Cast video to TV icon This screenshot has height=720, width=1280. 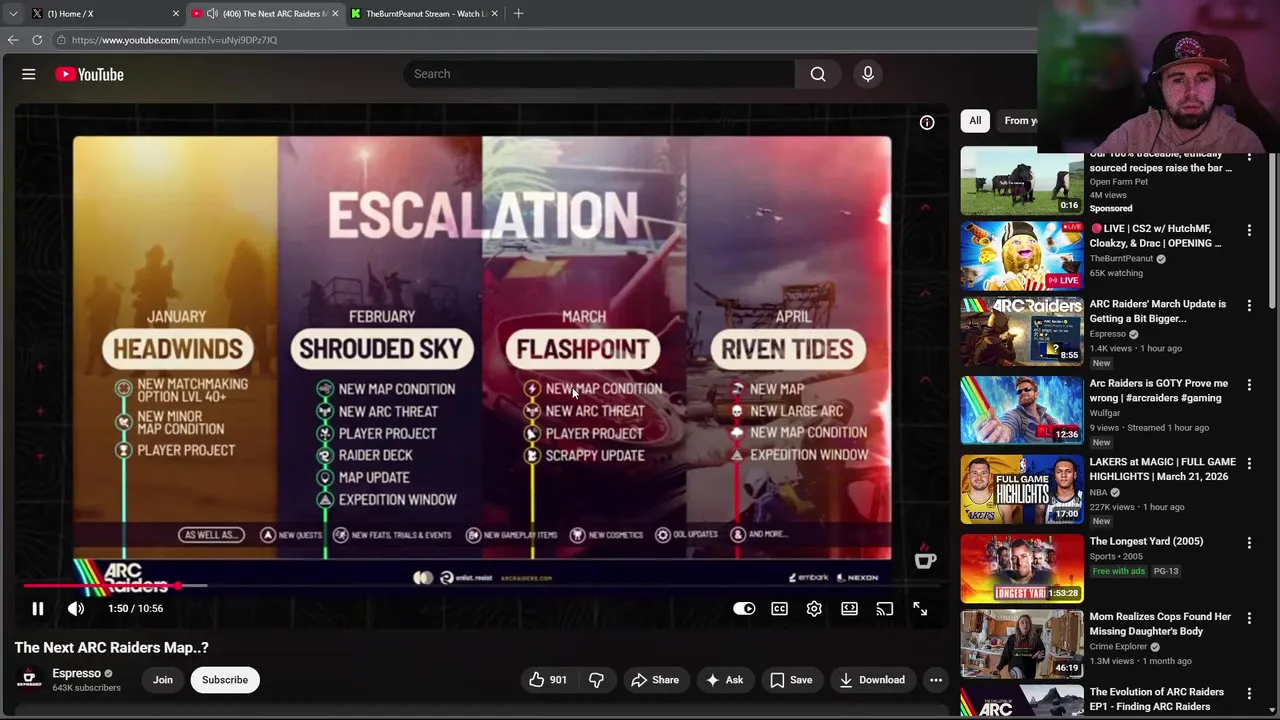click(x=884, y=608)
